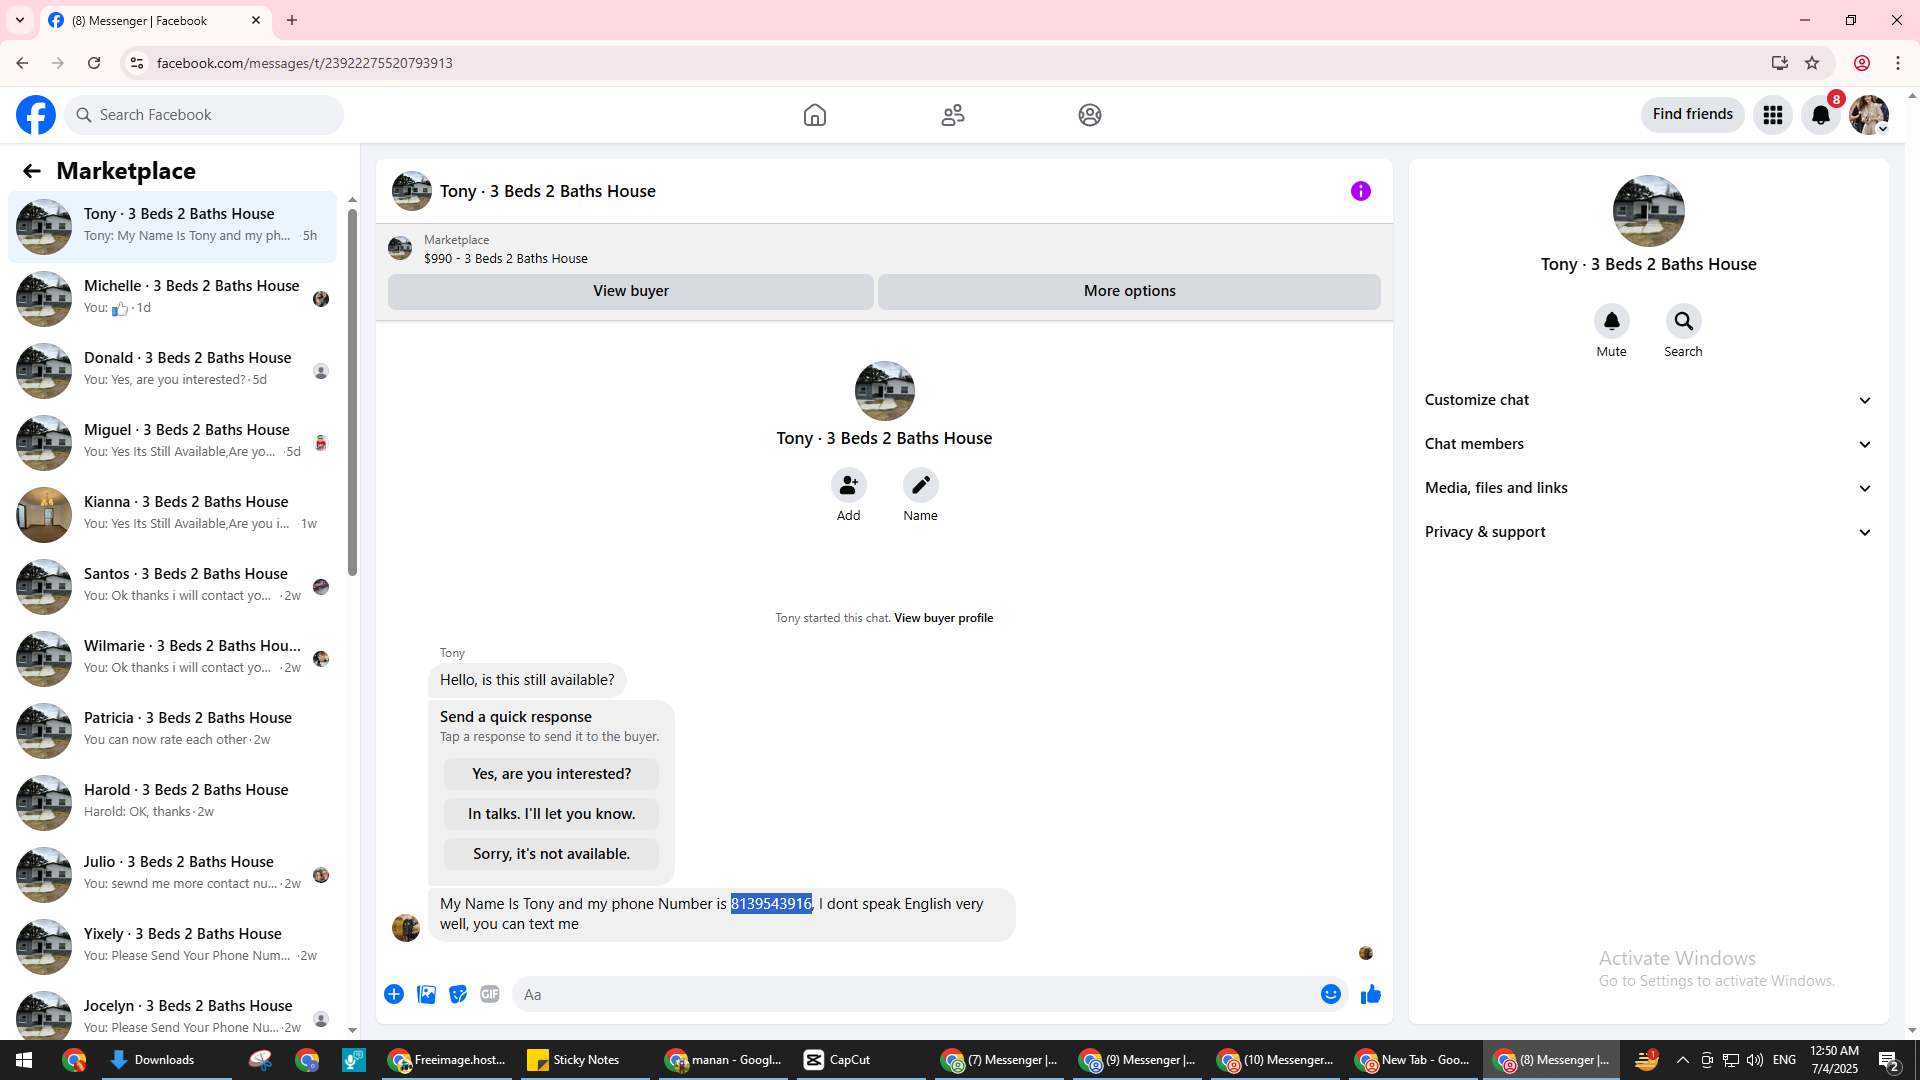Click the Mute bell icon
Viewport: 1920px width, 1080px height.
1611,321
